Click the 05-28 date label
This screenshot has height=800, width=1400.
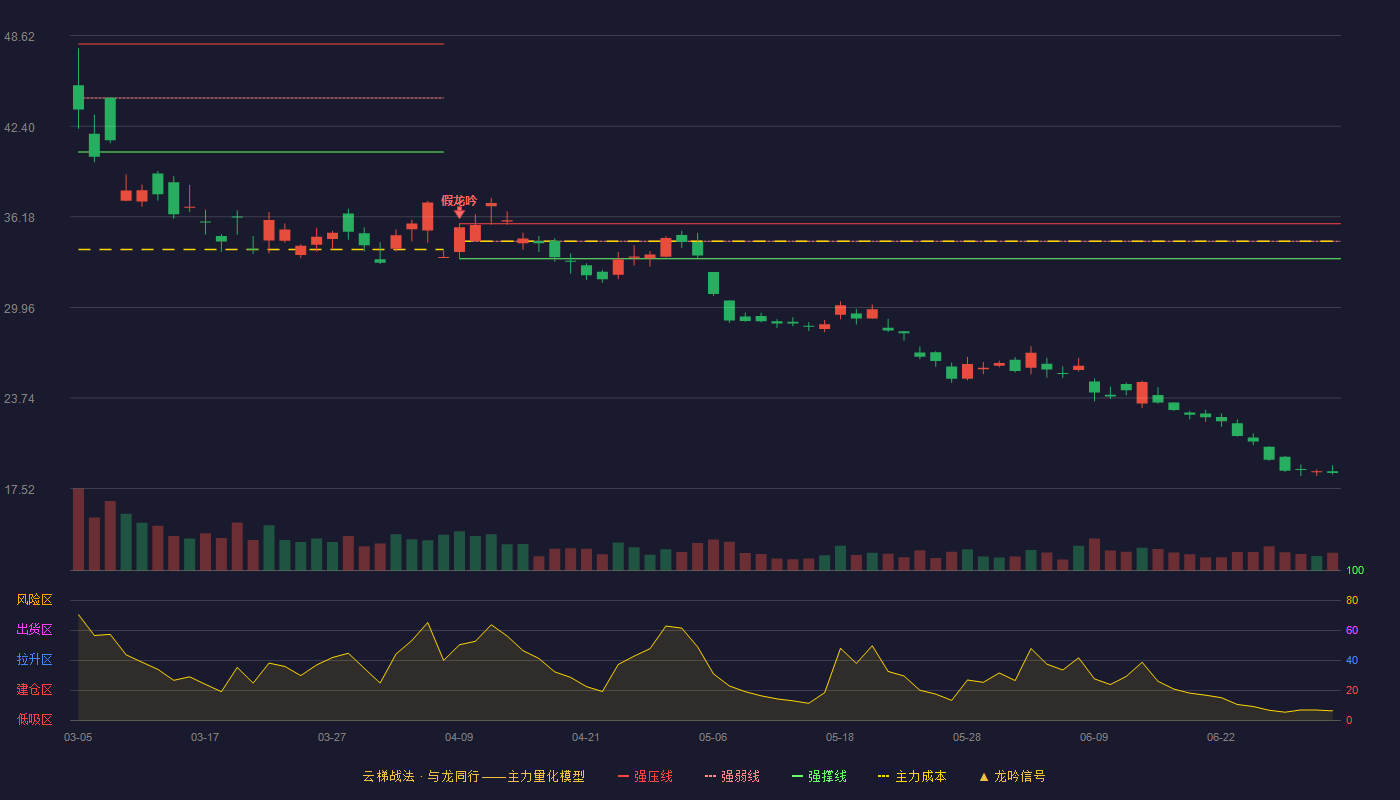coord(967,737)
